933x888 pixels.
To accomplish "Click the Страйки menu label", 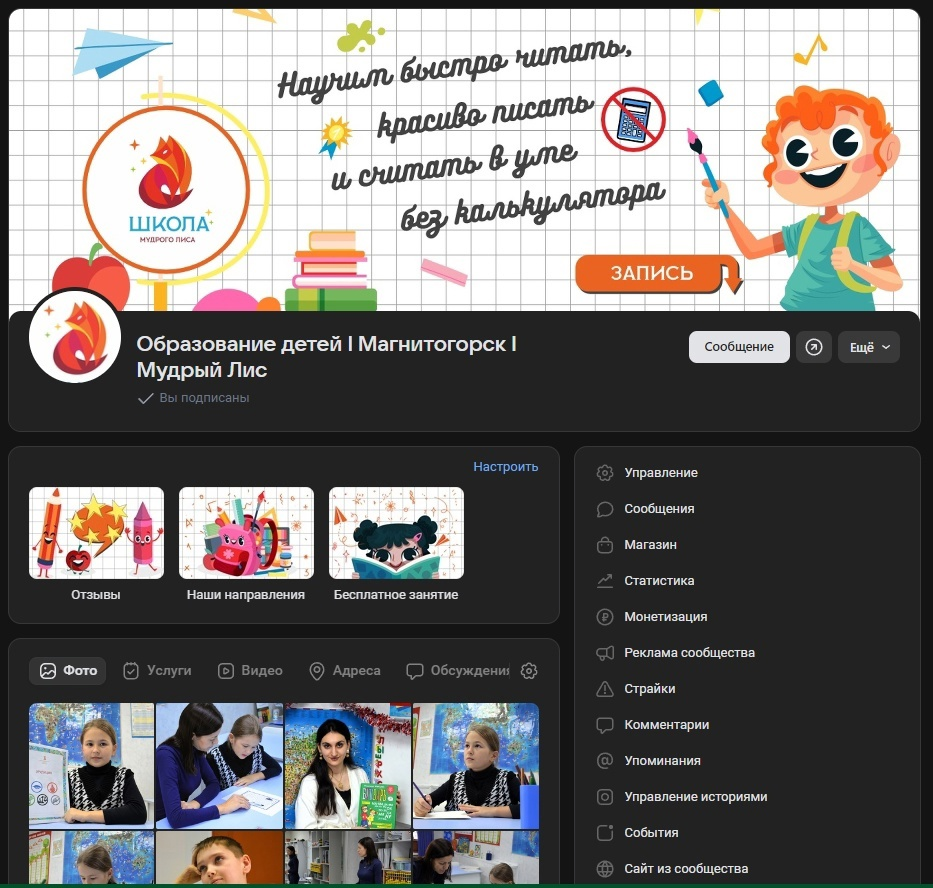I will coord(650,689).
